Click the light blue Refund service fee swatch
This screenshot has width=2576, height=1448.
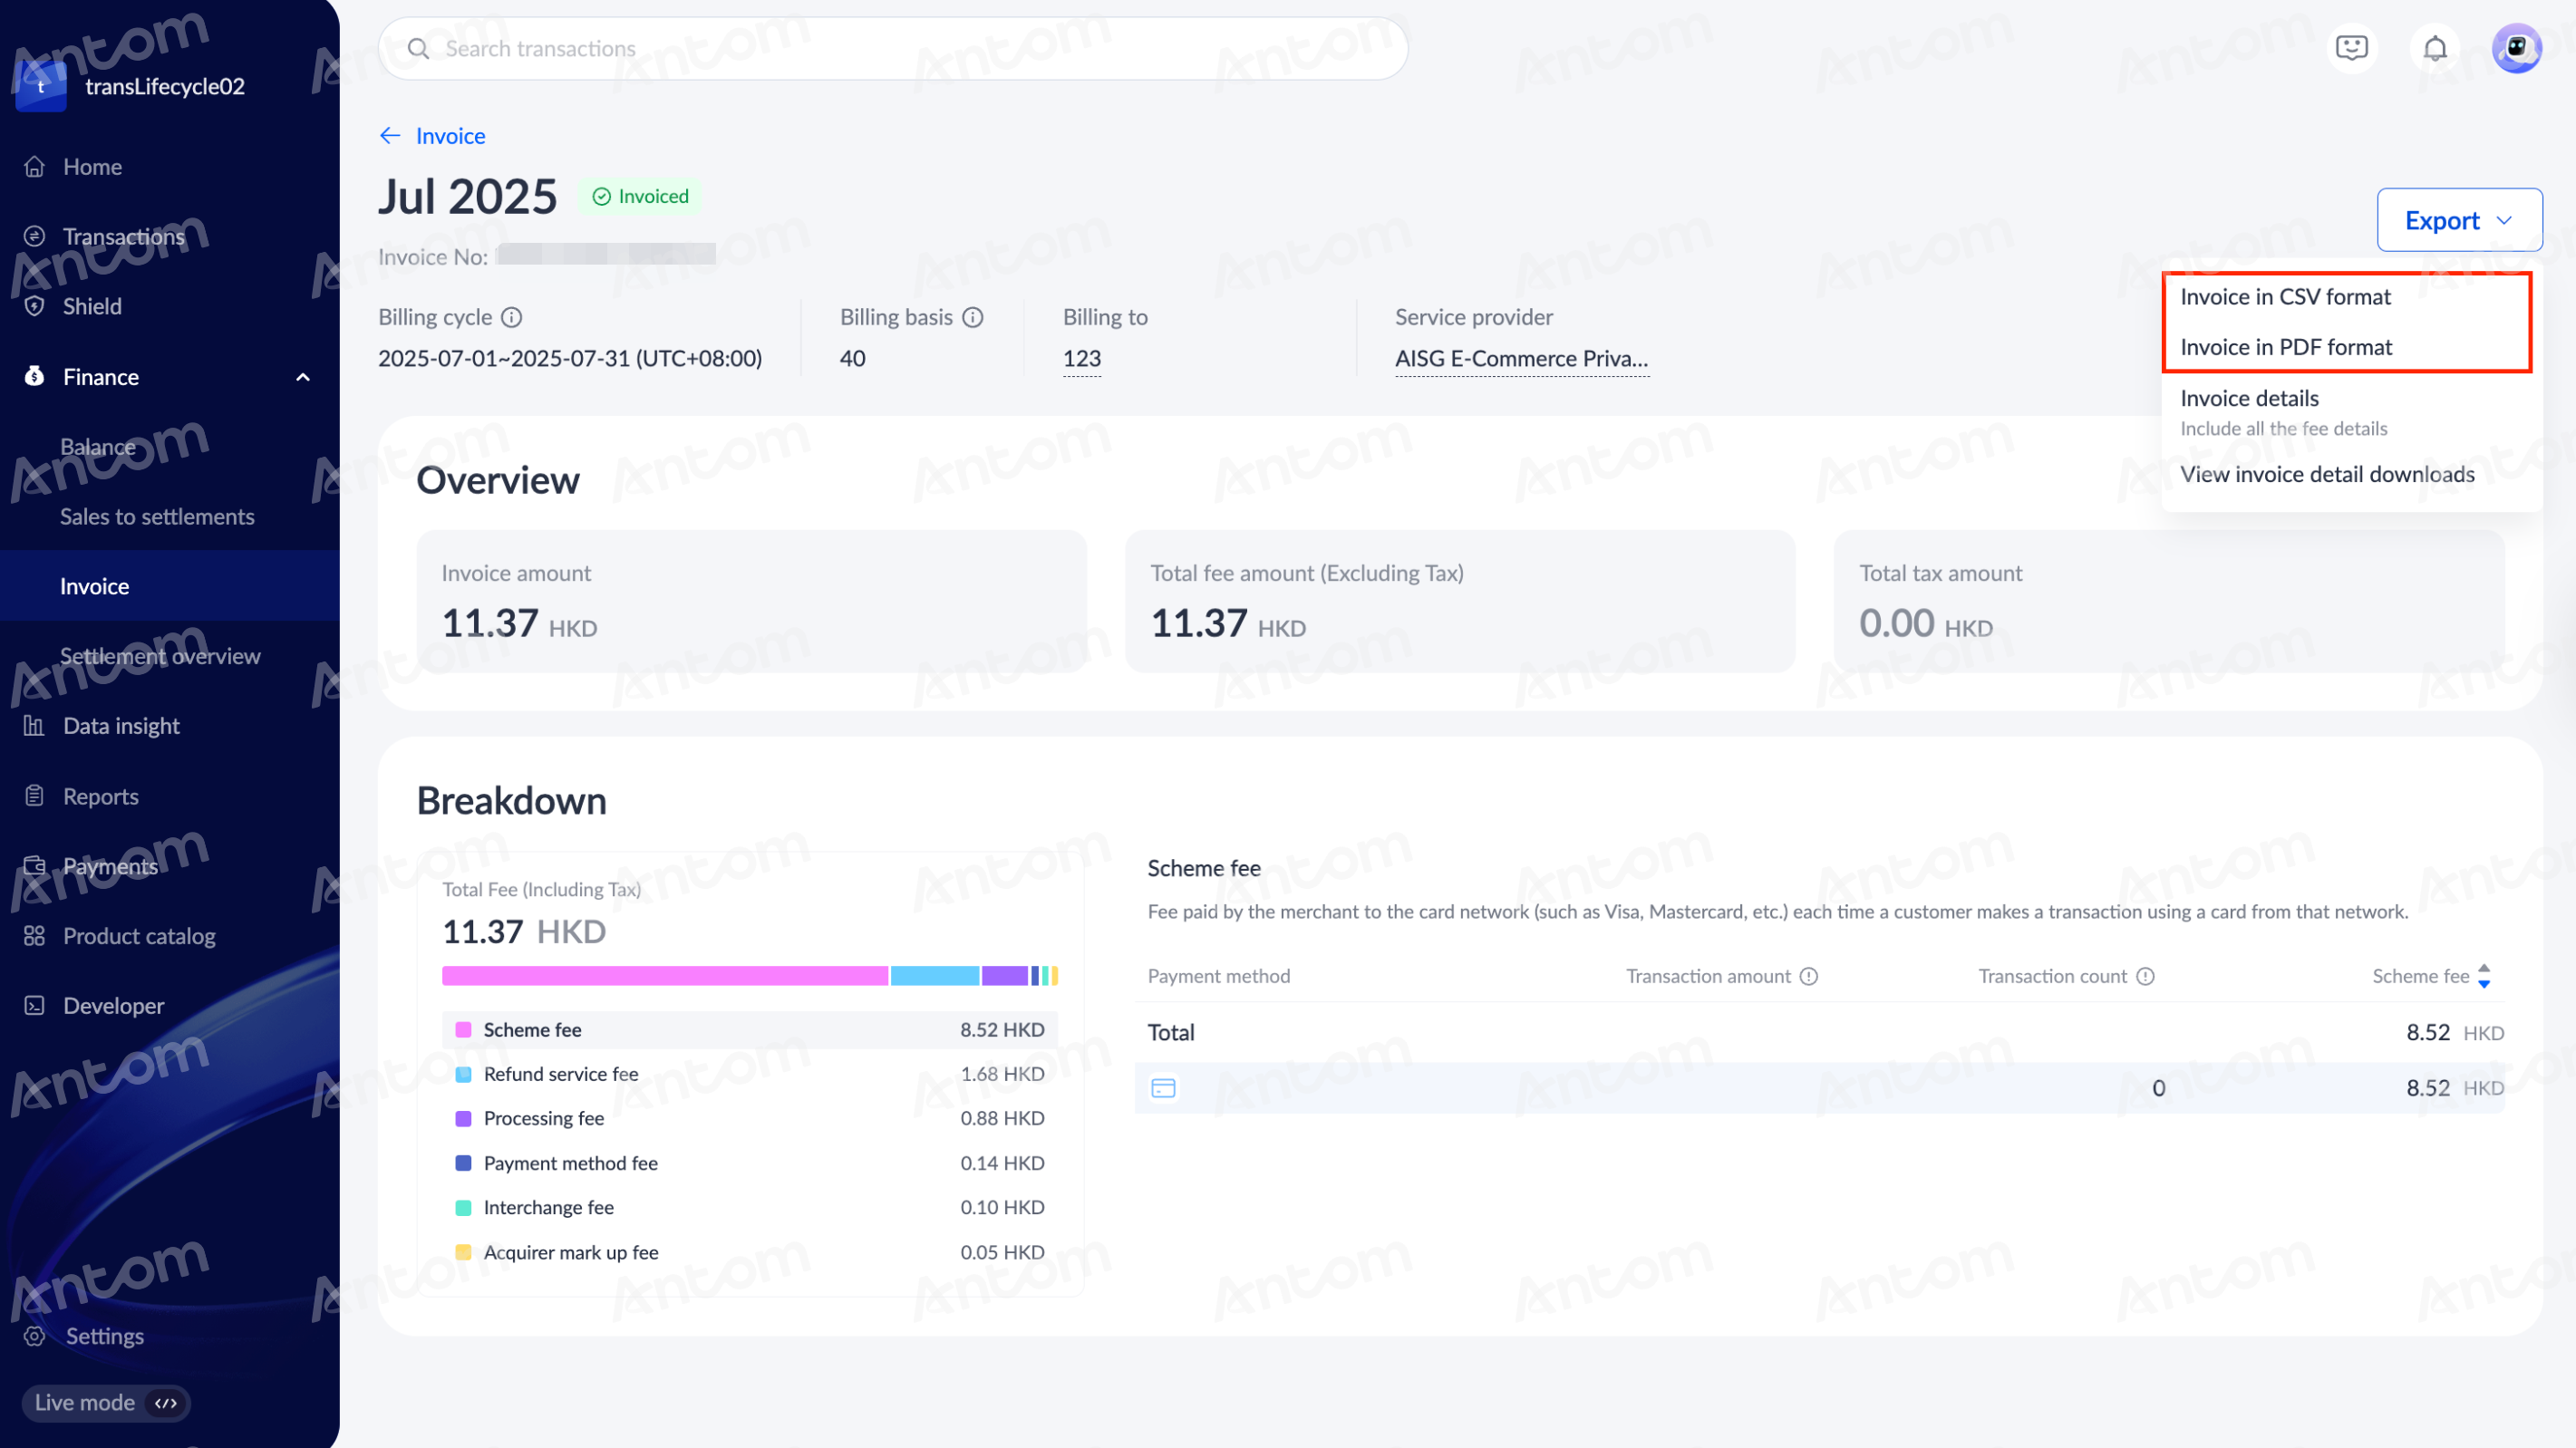(x=463, y=1074)
